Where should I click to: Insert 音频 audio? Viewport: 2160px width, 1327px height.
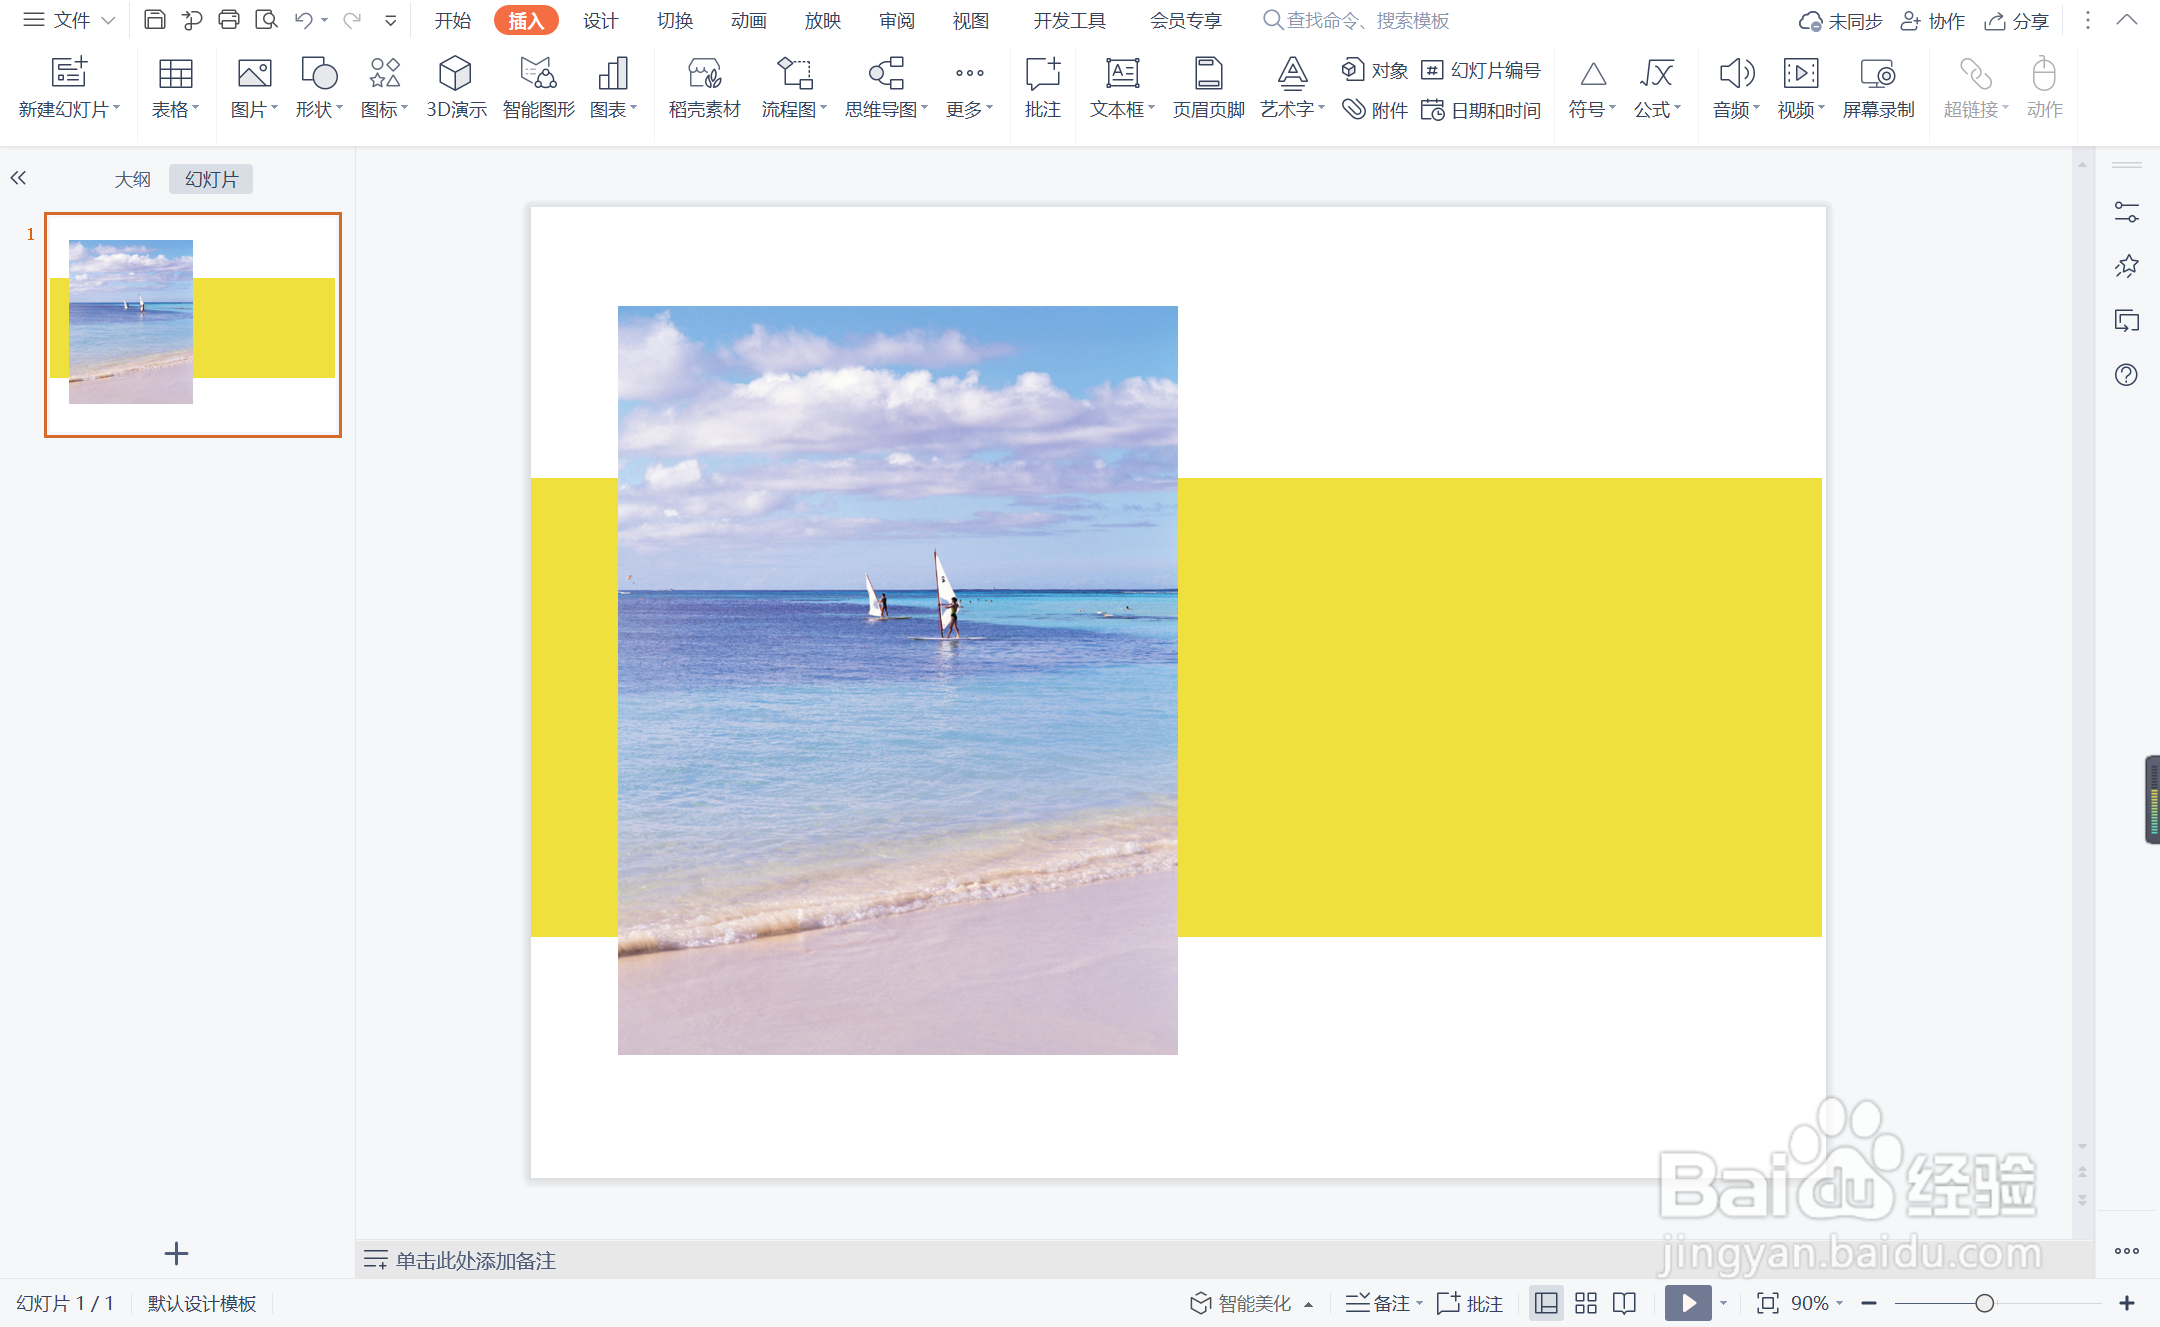(1736, 88)
